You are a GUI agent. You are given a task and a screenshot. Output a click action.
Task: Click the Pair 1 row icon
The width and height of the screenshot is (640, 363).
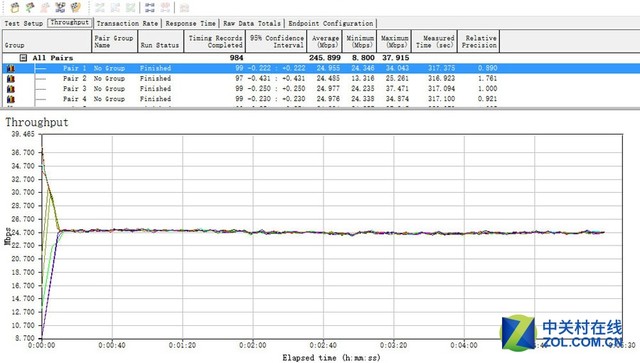pos(11,68)
